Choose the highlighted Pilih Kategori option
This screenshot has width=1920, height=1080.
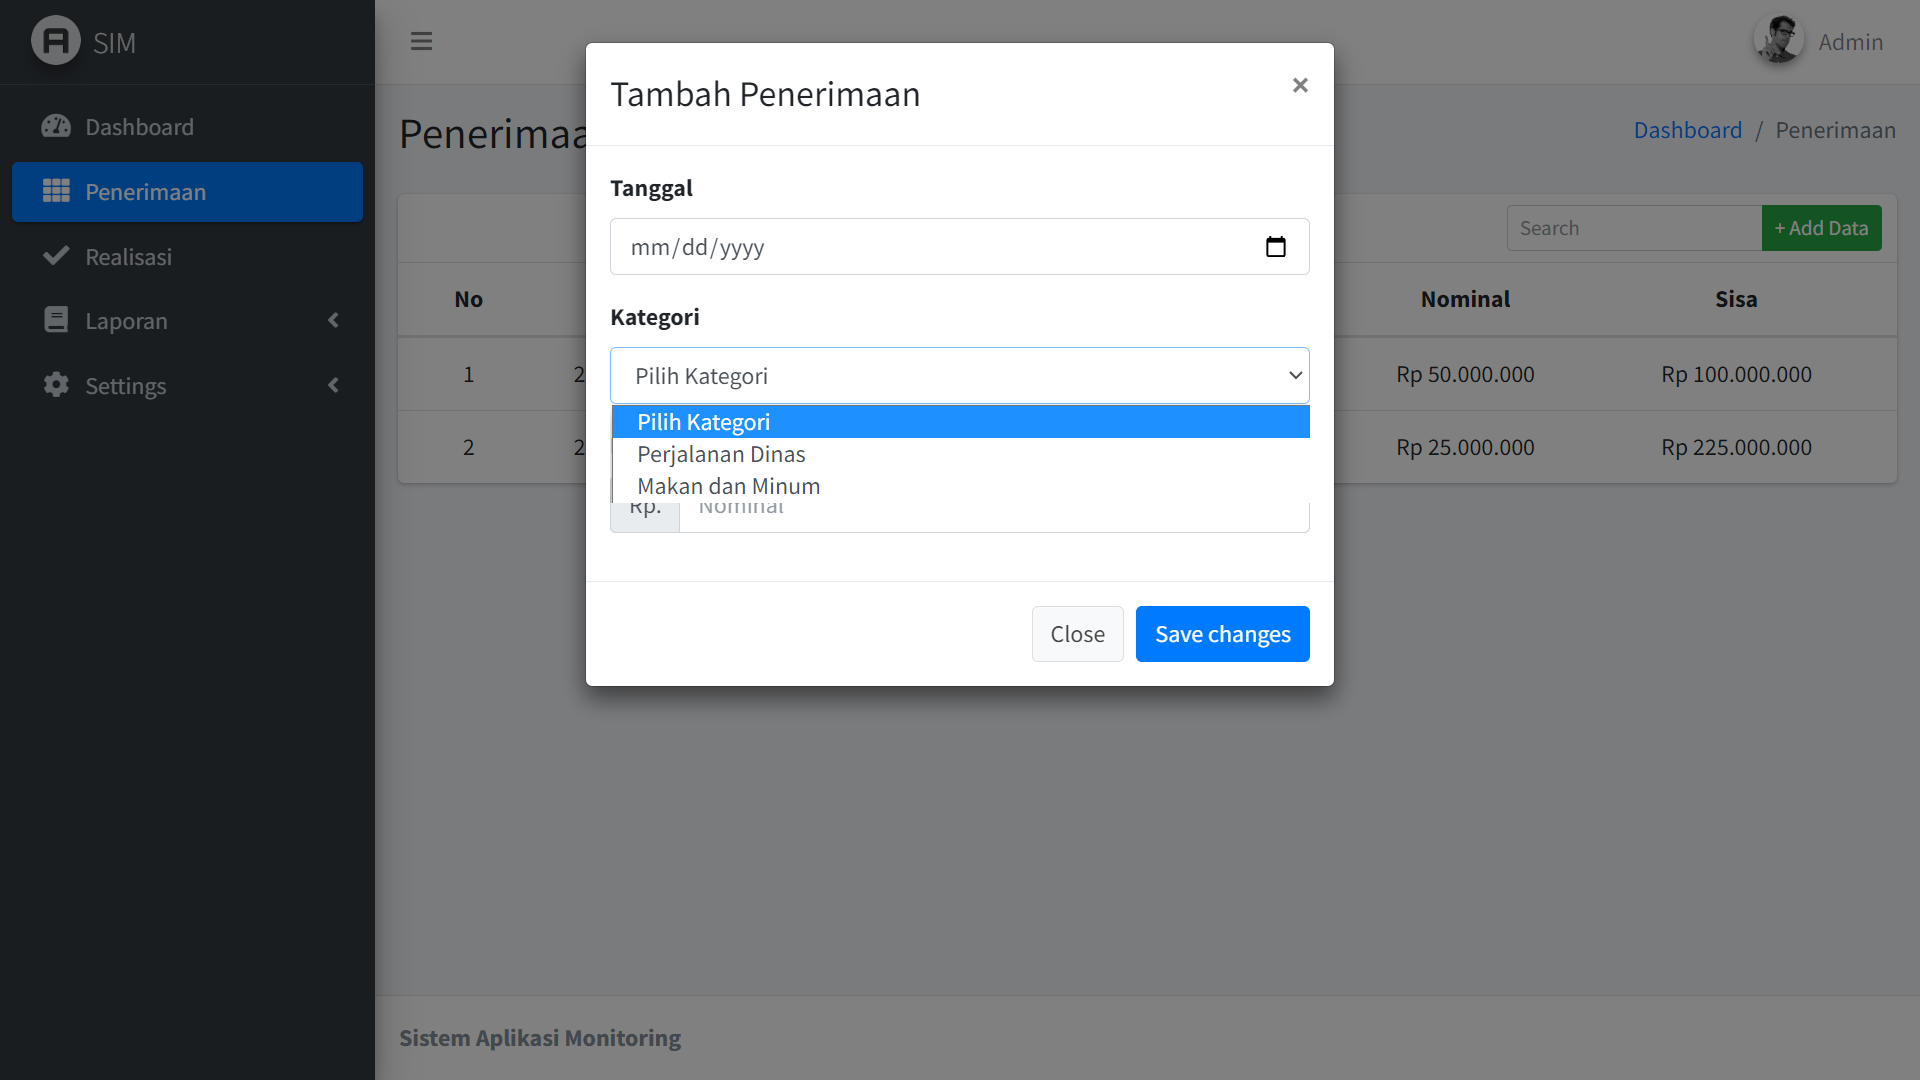(x=703, y=422)
